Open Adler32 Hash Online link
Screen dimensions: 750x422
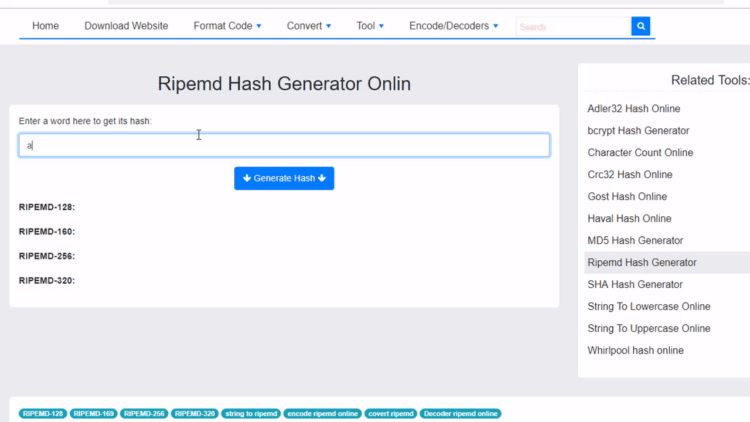pyautogui.click(x=634, y=108)
